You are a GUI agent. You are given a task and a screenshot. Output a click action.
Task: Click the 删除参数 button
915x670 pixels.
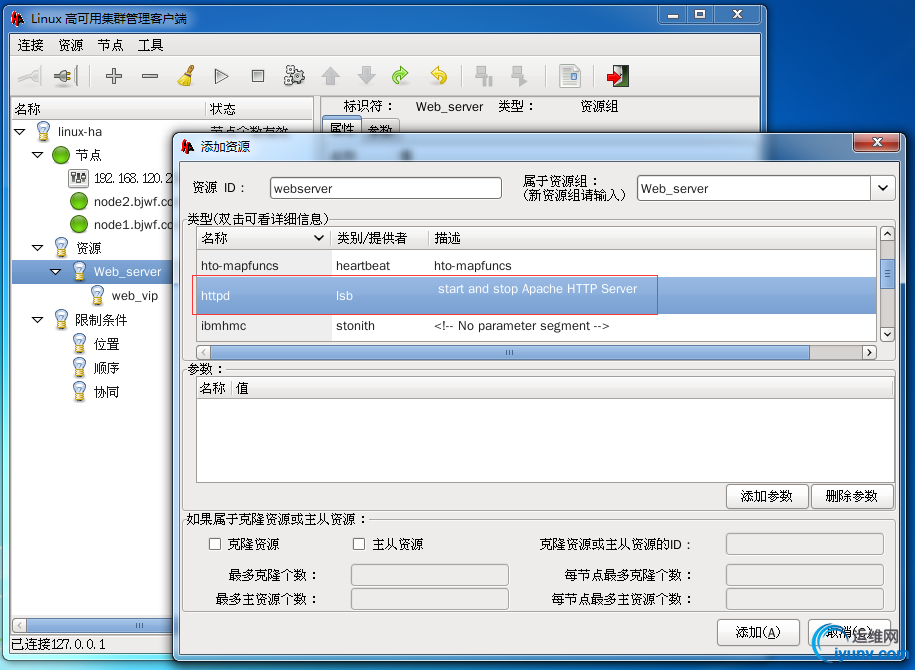click(852, 496)
